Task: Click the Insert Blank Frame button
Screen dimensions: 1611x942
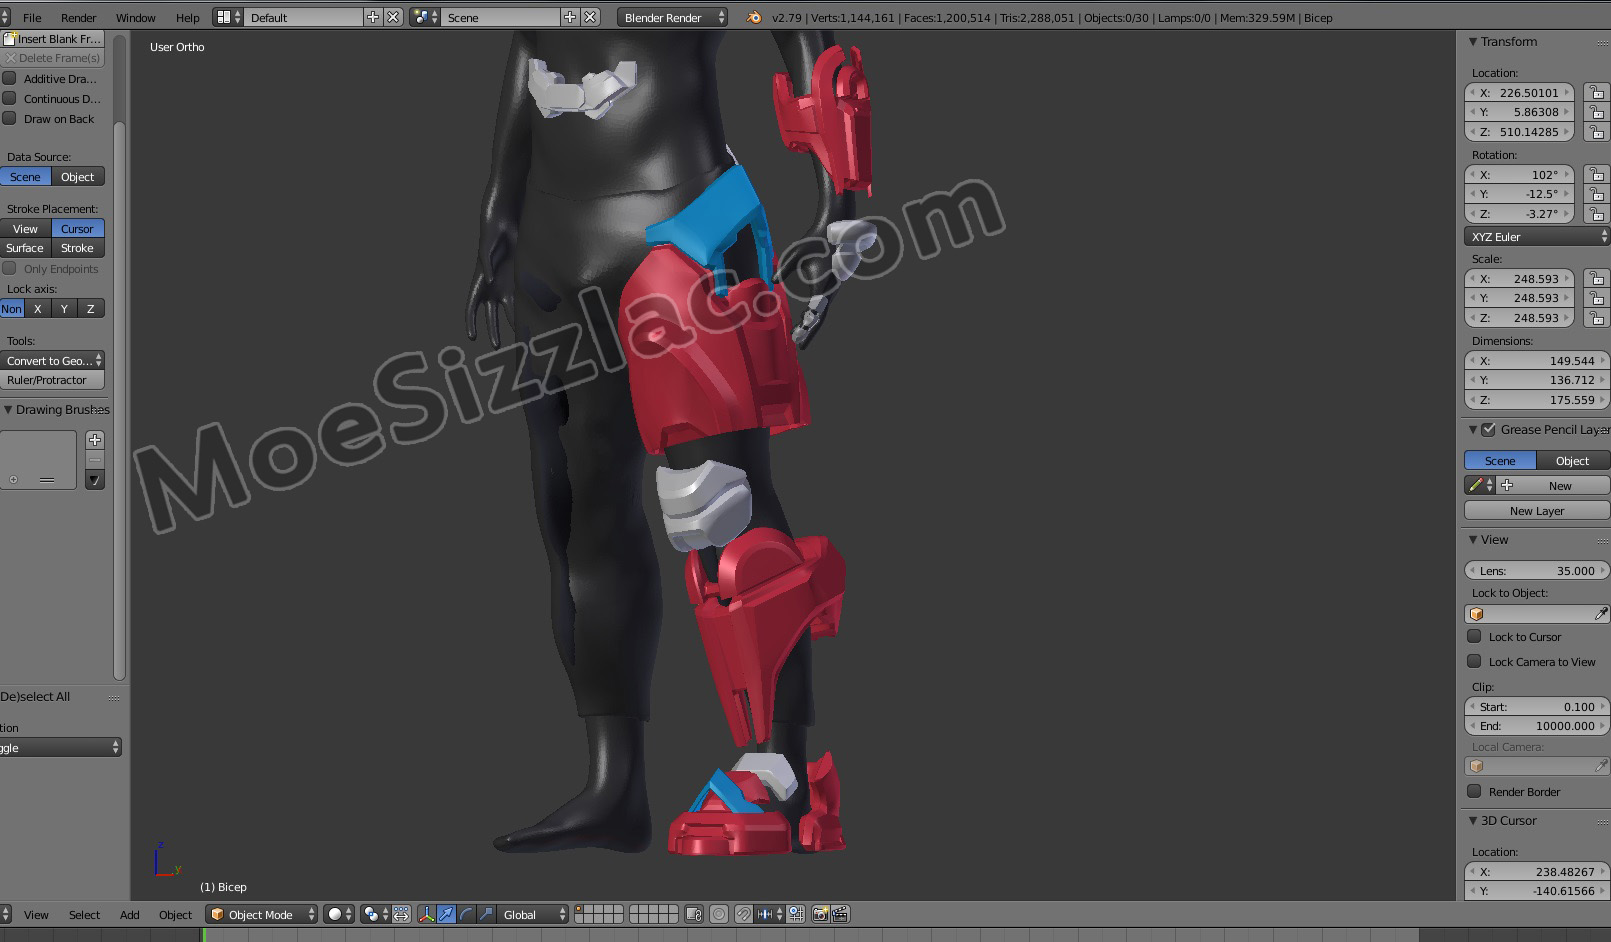Action: (52, 39)
